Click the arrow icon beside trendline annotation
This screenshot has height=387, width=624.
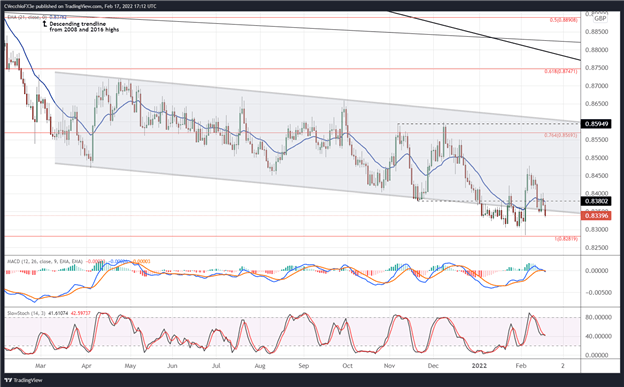45,24
